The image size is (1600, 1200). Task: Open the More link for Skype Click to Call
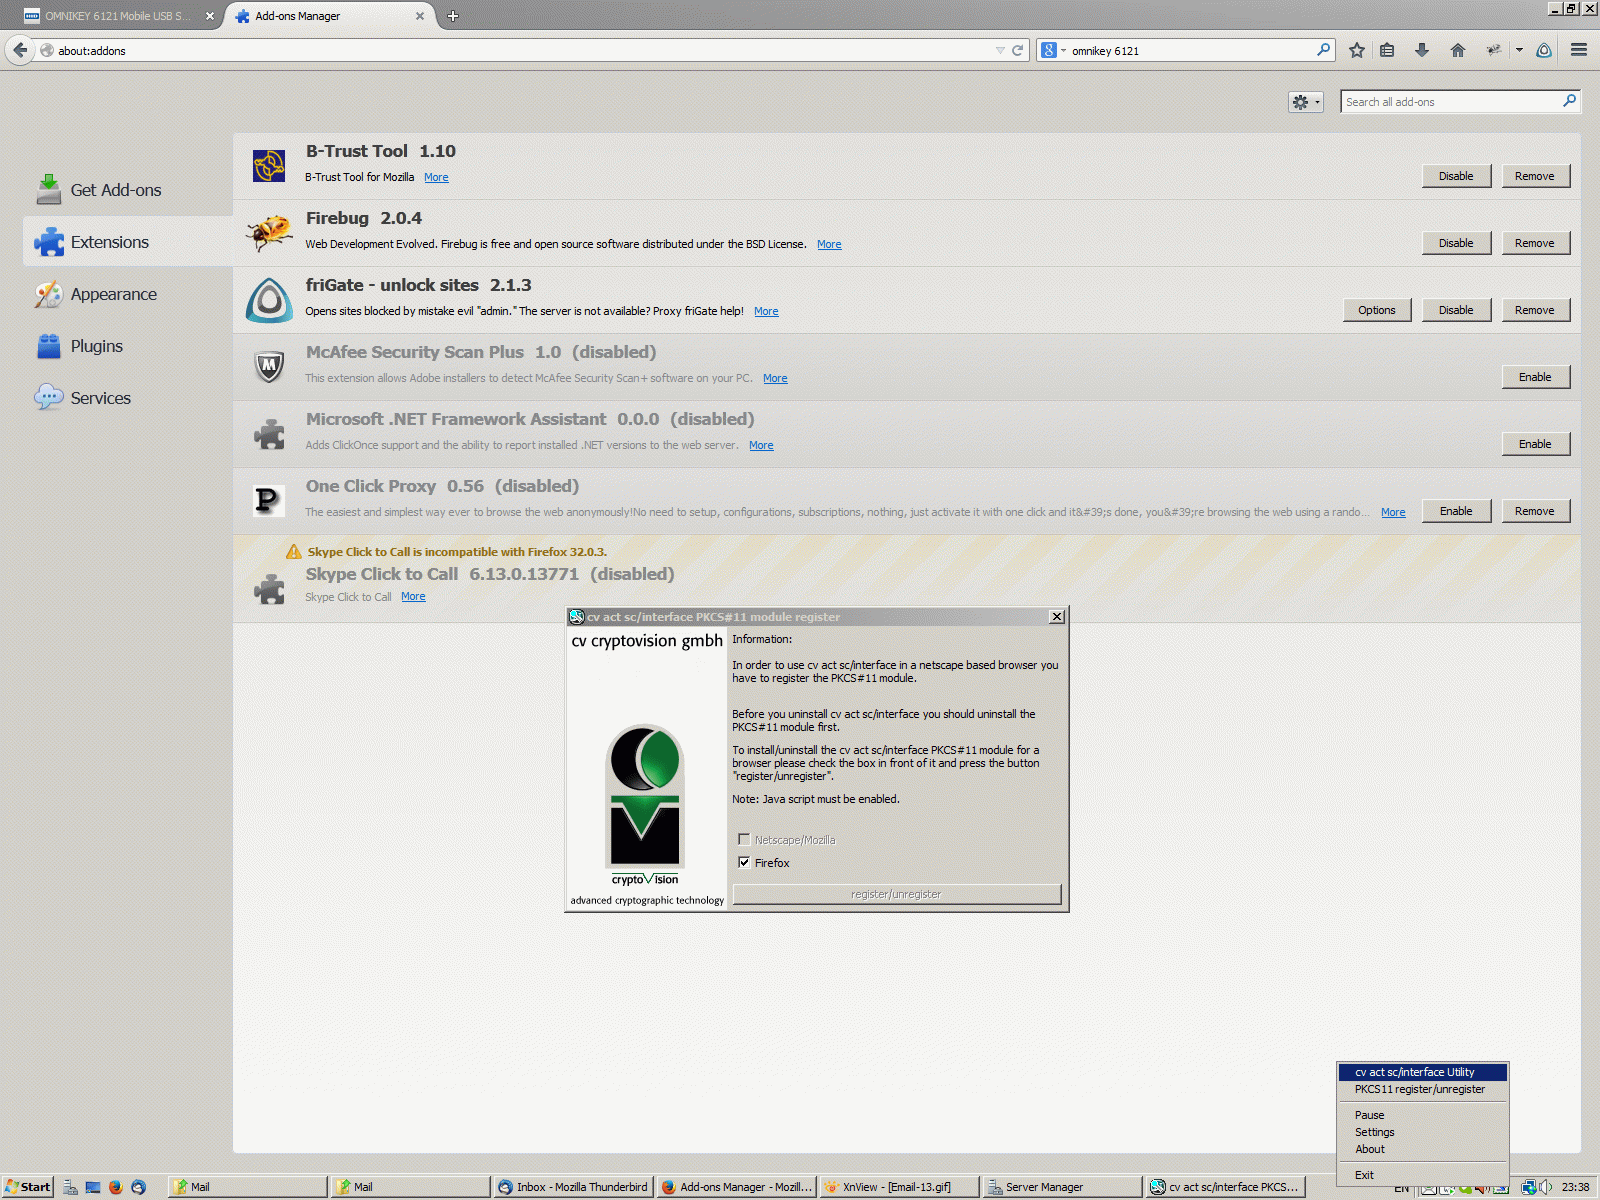pyautogui.click(x=413, y=597)
